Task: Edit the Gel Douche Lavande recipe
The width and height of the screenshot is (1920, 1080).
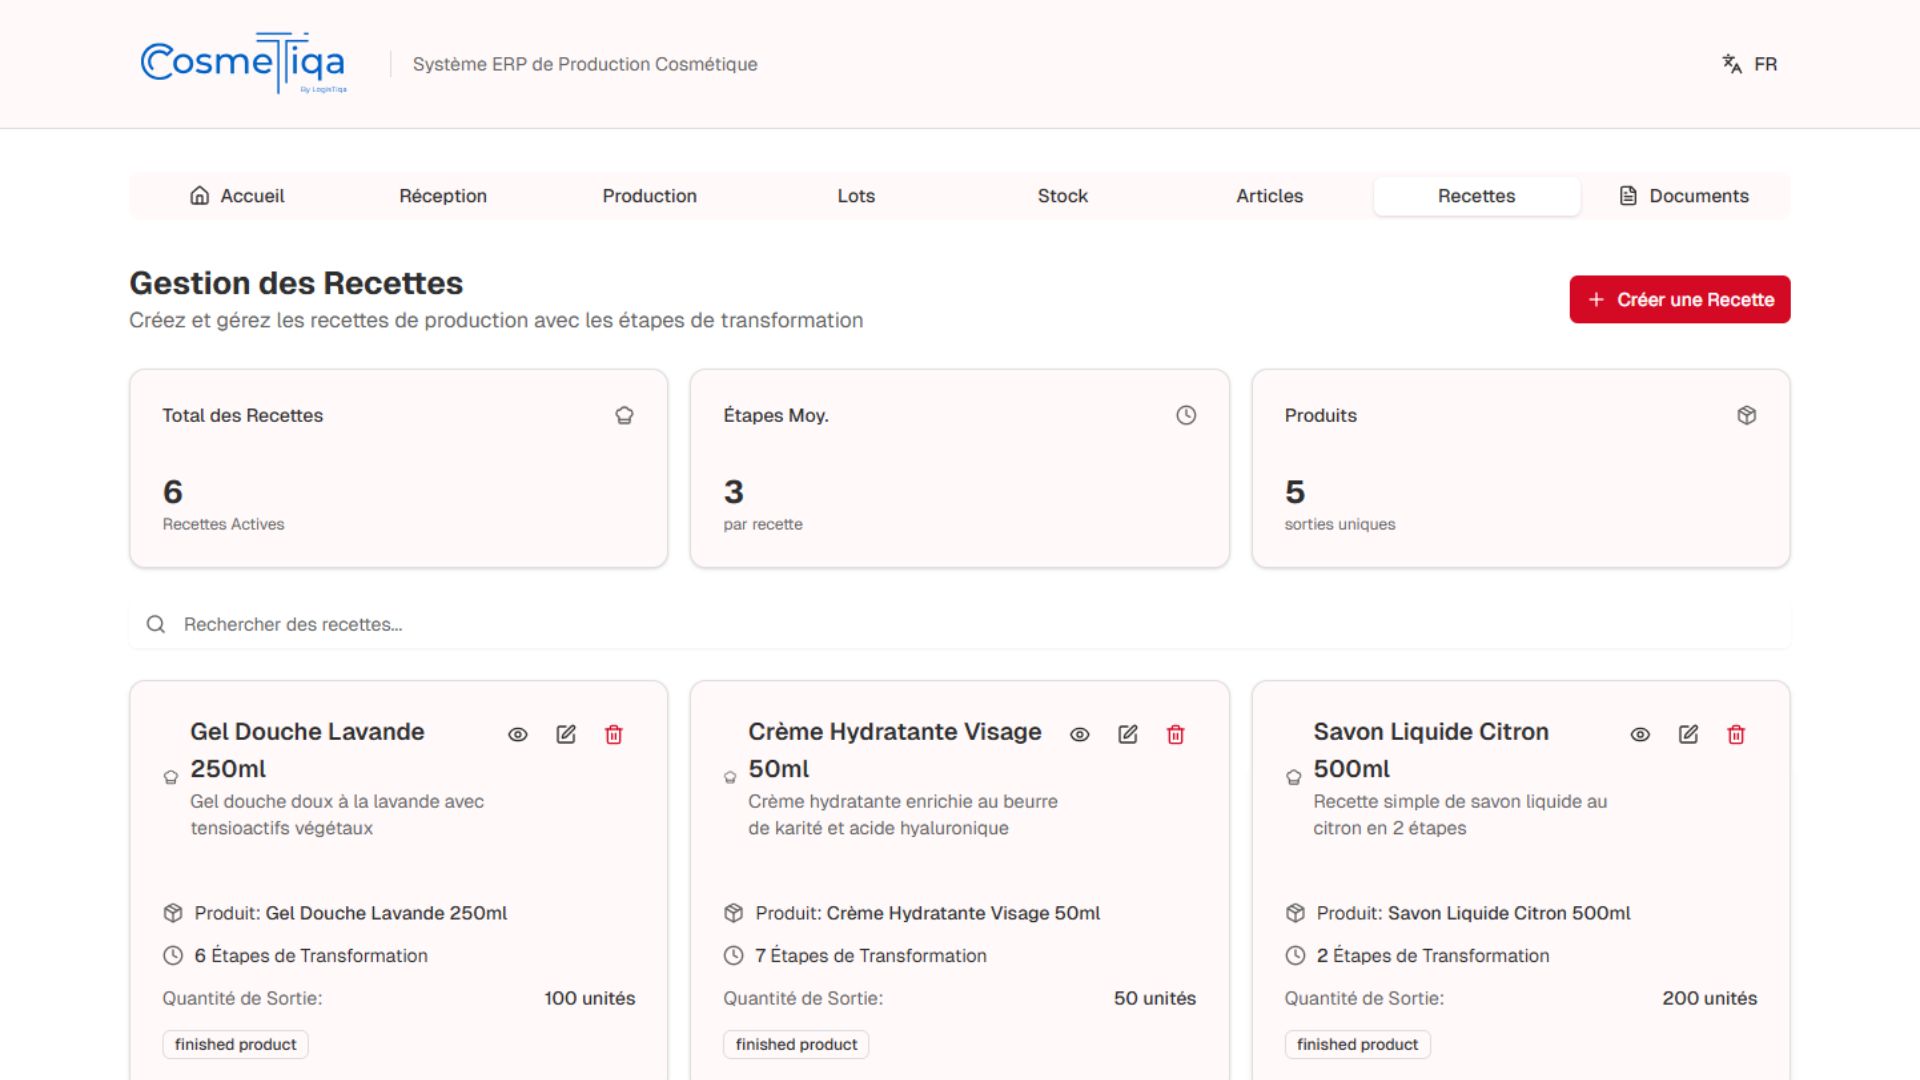Action: click(x=566, y=735)
